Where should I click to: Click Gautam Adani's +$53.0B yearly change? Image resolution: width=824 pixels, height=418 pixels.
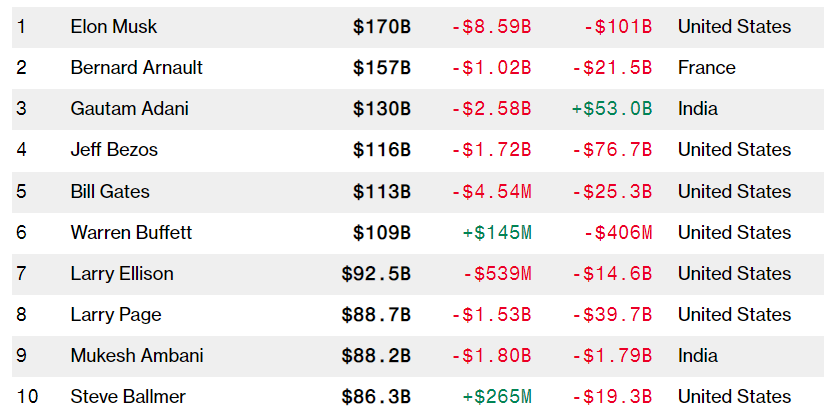(x=611, y=109)
